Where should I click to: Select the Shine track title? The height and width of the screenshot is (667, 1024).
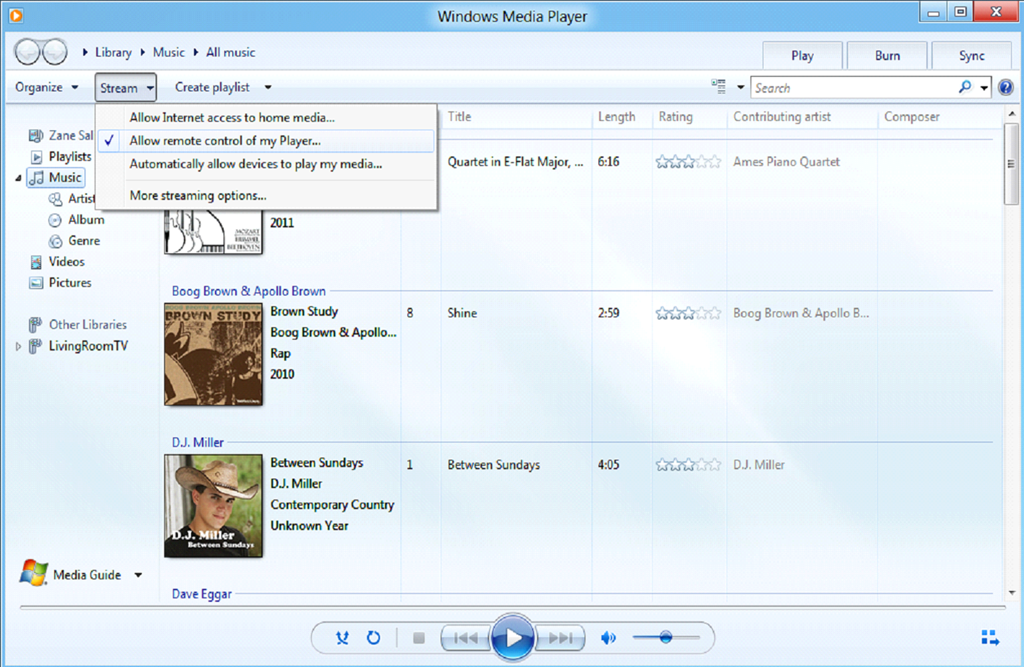[462, 313]
